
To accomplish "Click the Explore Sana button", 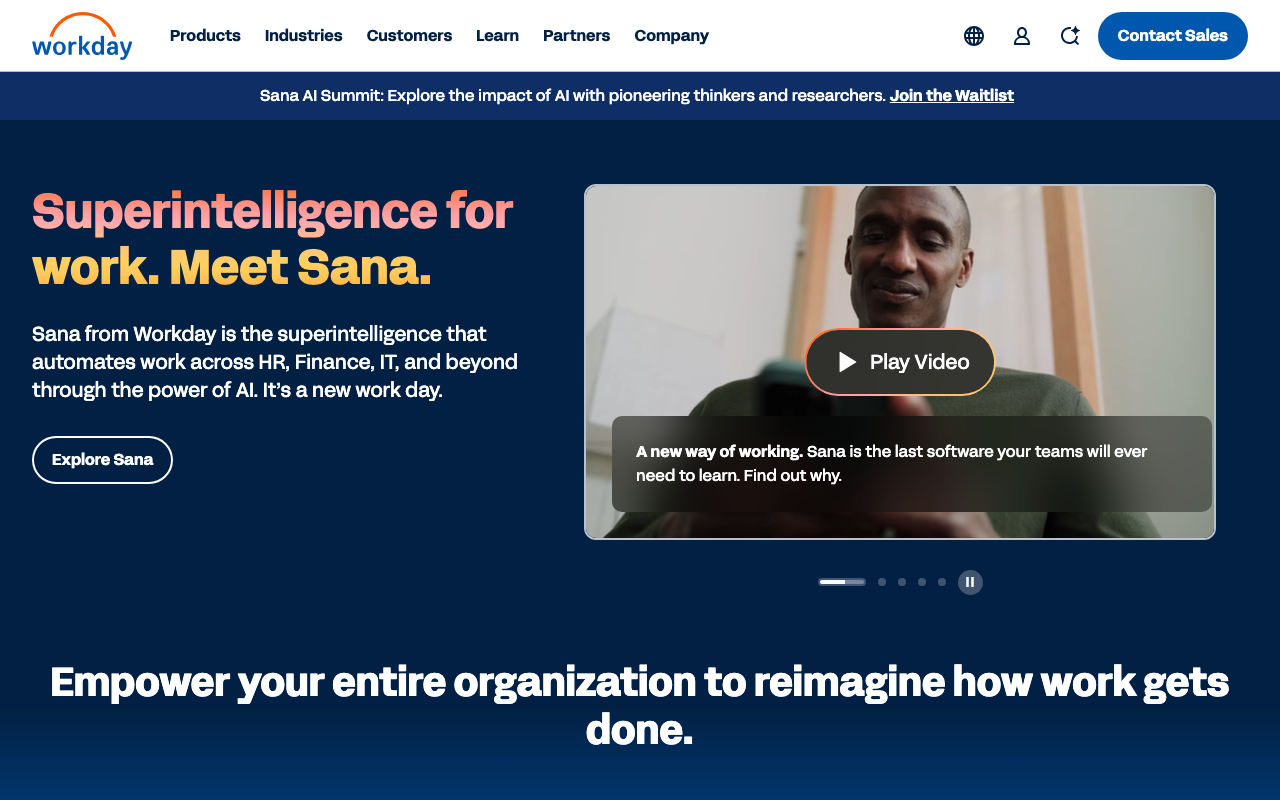I will [102, 460].
